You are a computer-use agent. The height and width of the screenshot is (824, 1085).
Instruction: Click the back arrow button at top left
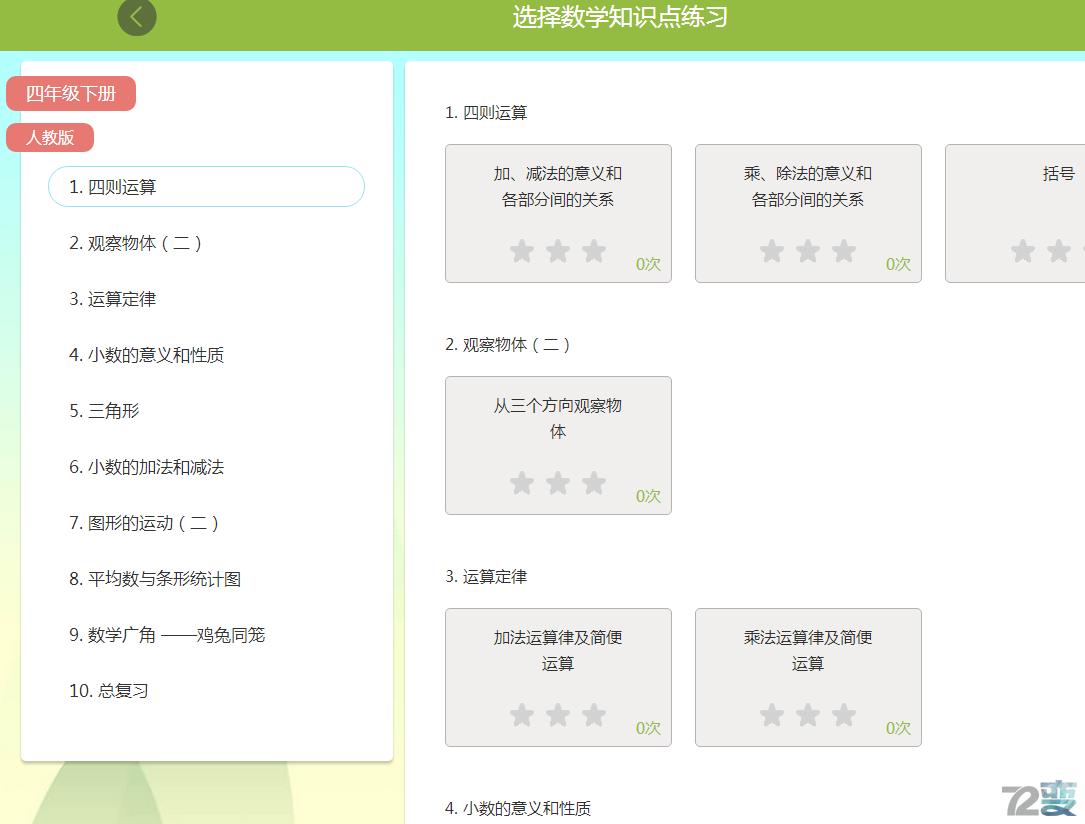point(137,17)
